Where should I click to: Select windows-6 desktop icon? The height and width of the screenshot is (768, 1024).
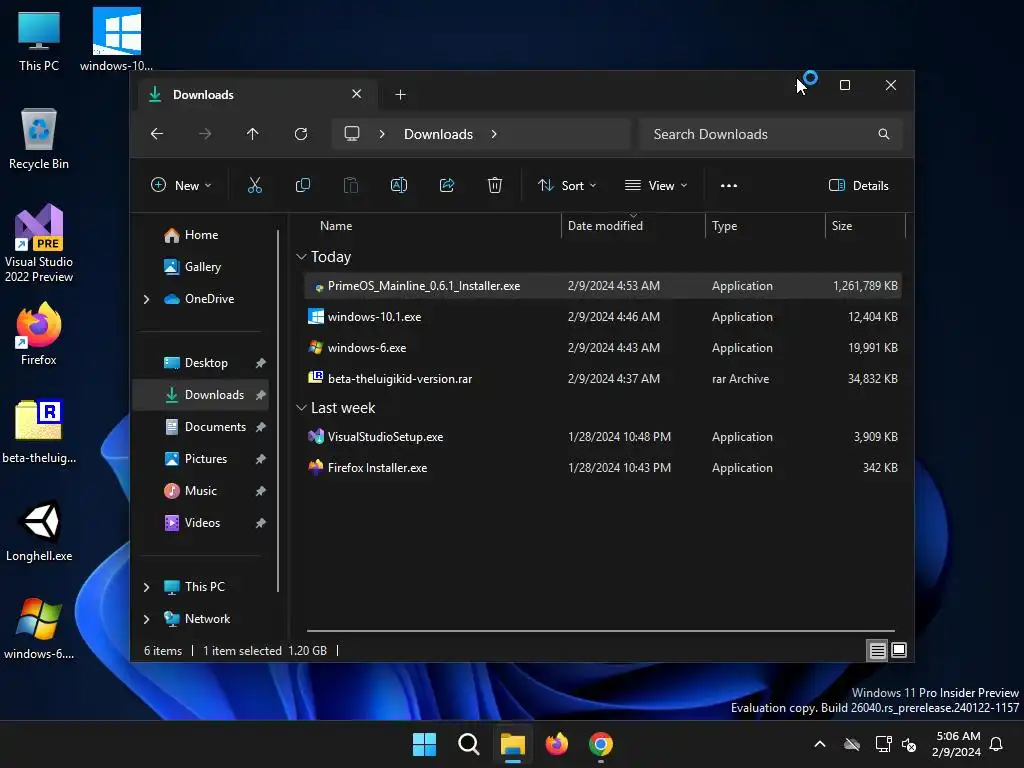coord(39,628)
